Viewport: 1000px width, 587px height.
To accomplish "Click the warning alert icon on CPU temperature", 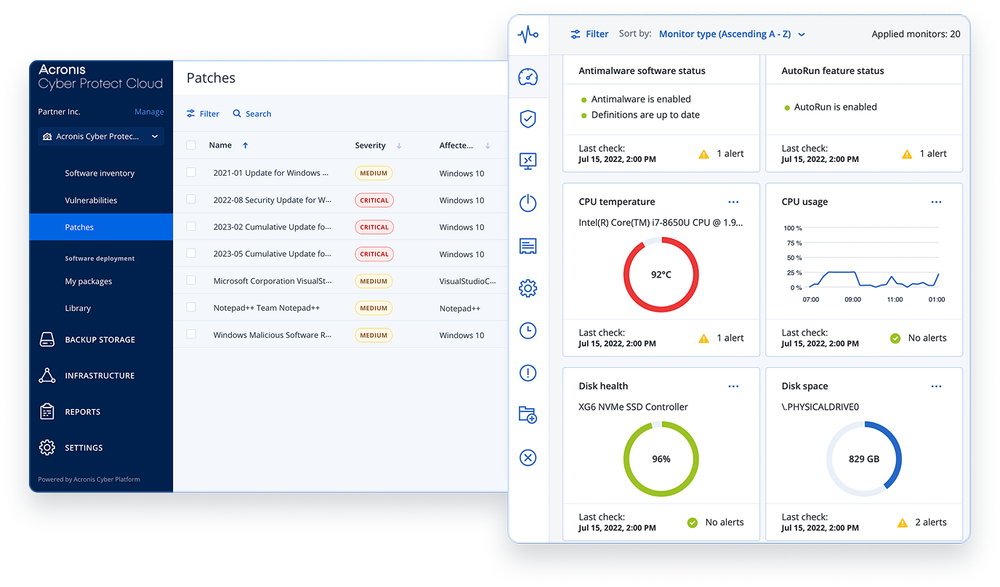I will pyautogui.click(x=704, y=338).
